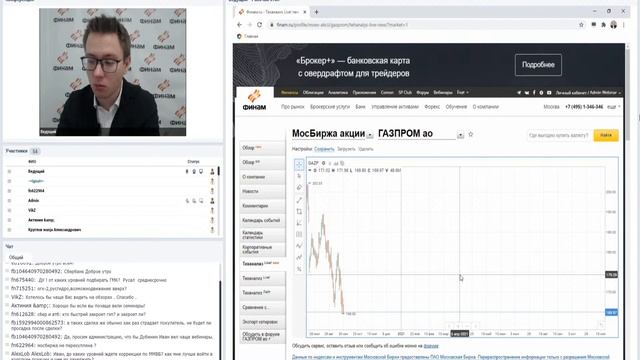Image resolution: width=640 pixels, height=360 pixels.
Task: Tick the checkbox beside chat message from fn675440
Action: pyautogui.click(x=7, y=280)
